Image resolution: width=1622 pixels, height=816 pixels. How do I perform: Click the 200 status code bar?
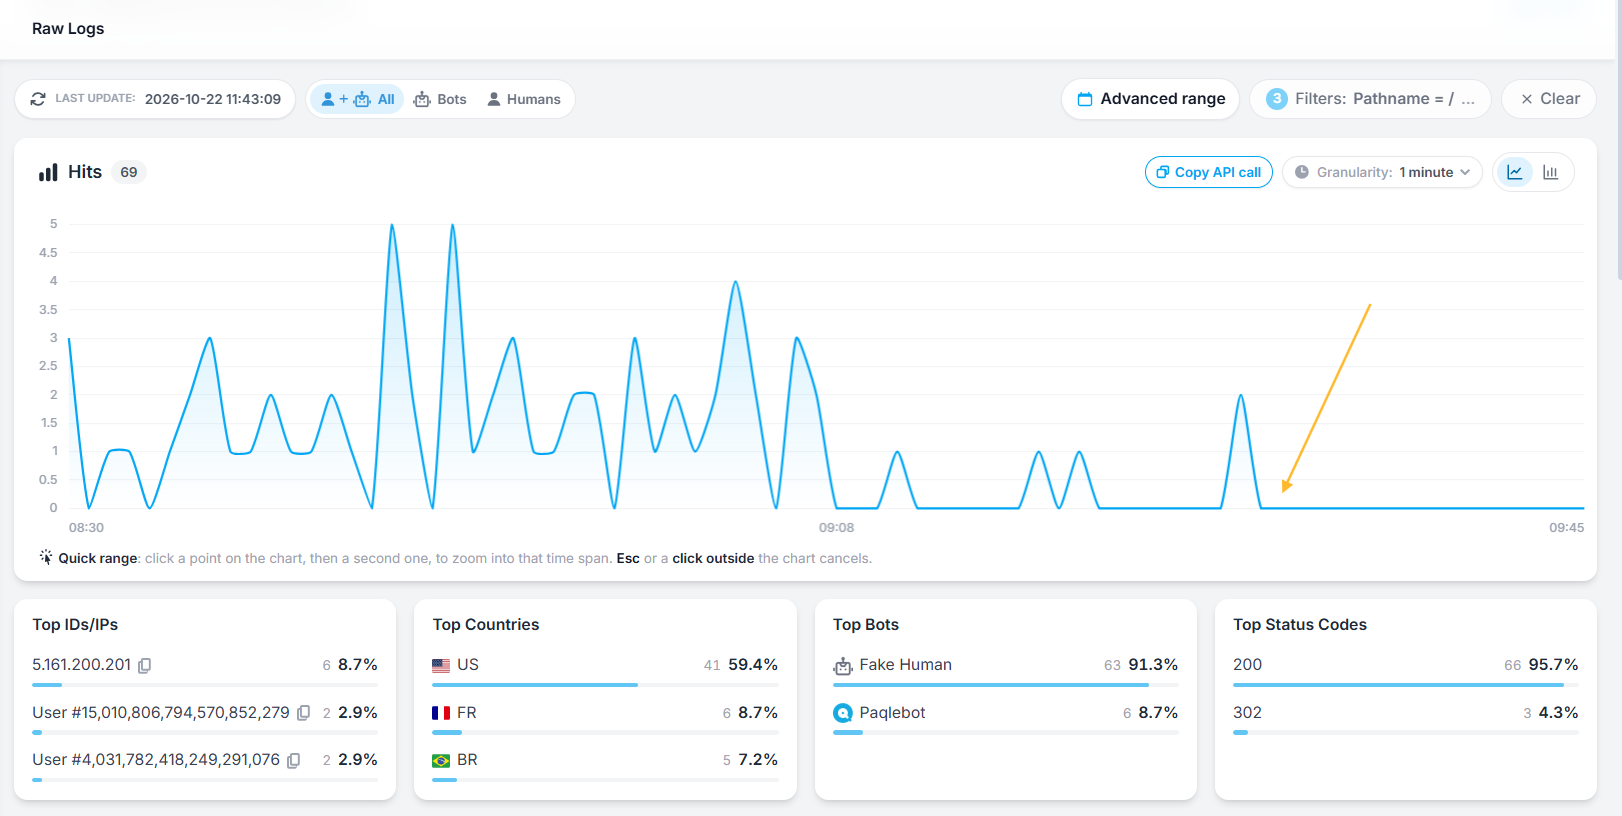click(1405, 685)
